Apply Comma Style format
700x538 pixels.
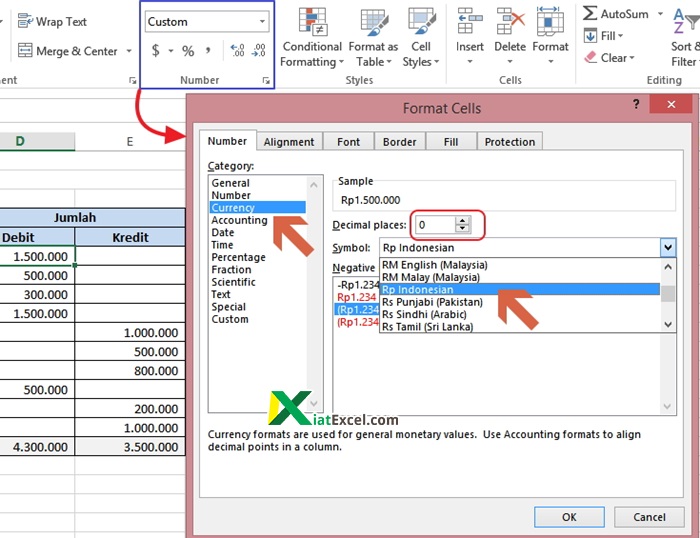click(208, 50)
